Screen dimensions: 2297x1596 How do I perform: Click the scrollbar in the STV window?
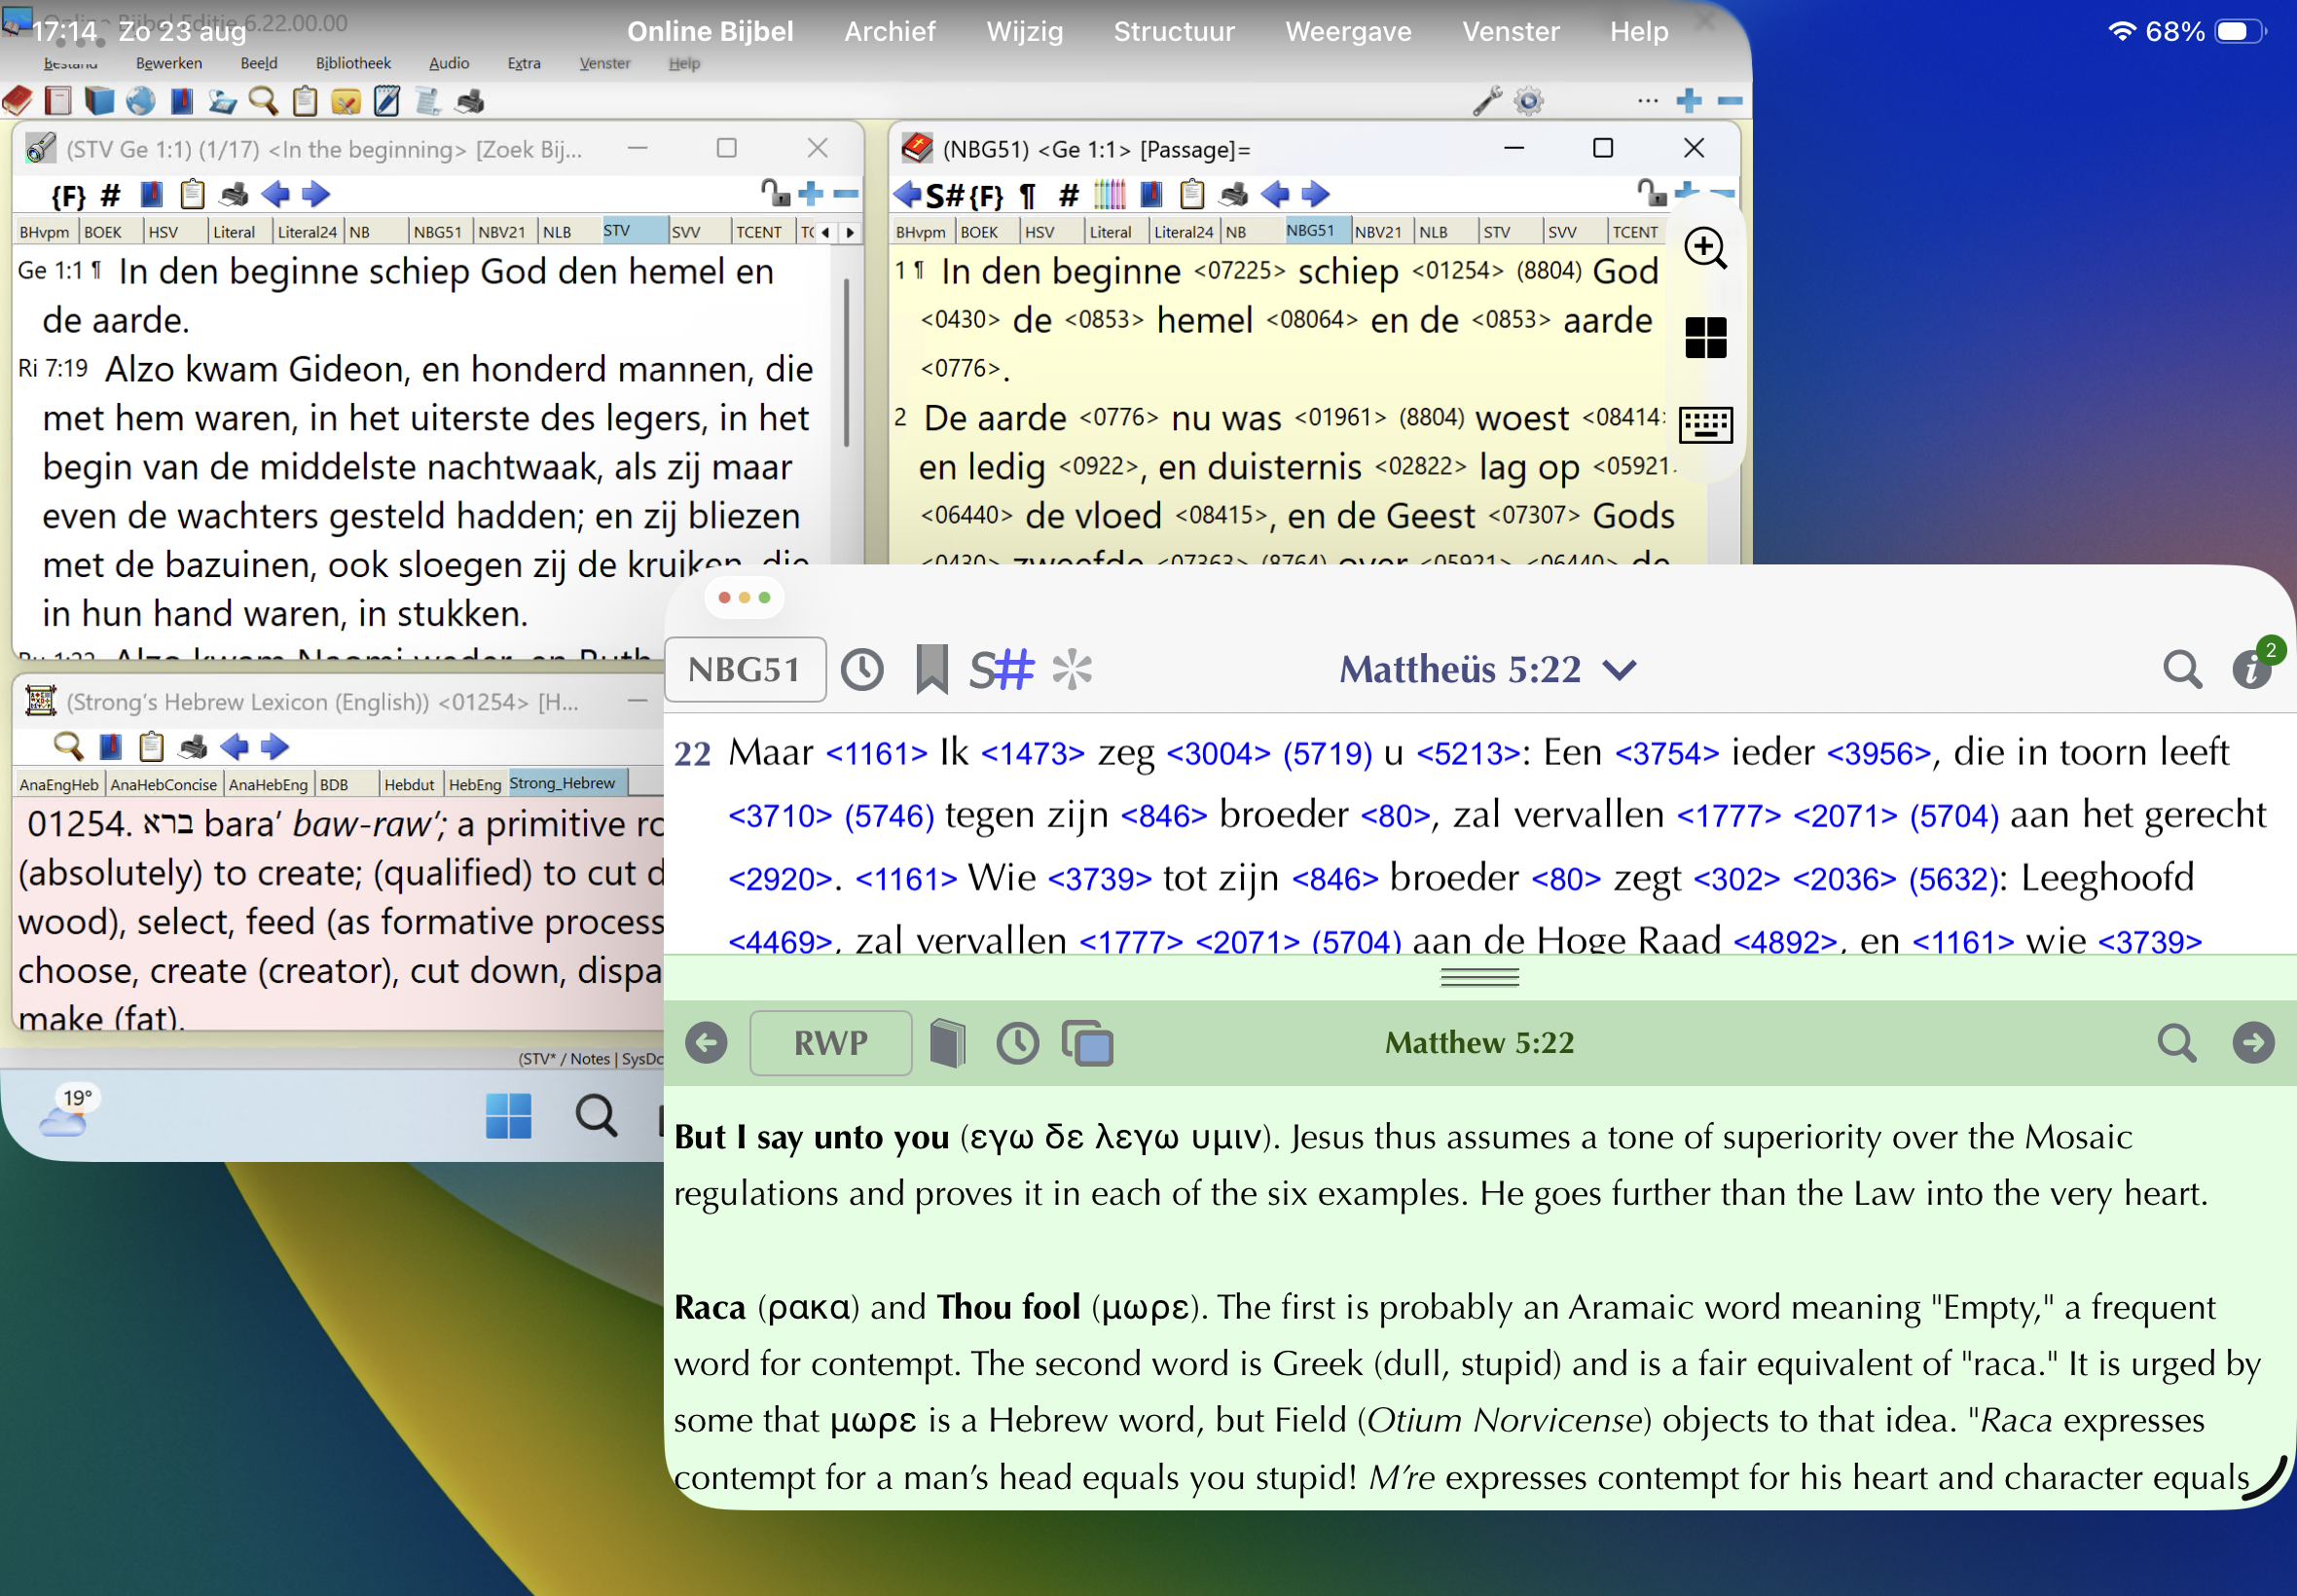847,361
